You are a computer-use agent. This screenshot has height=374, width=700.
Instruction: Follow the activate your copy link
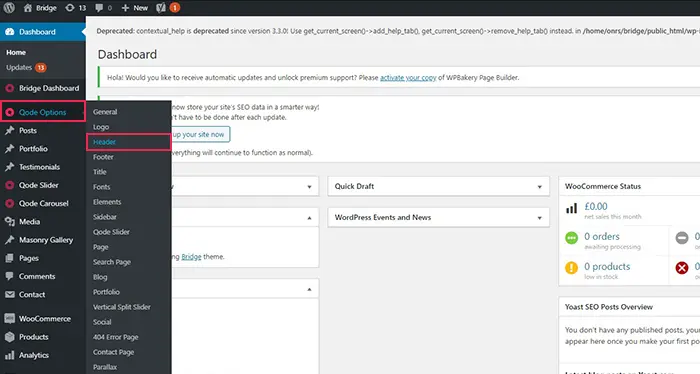pyautogui.click(x=408, y=78)
